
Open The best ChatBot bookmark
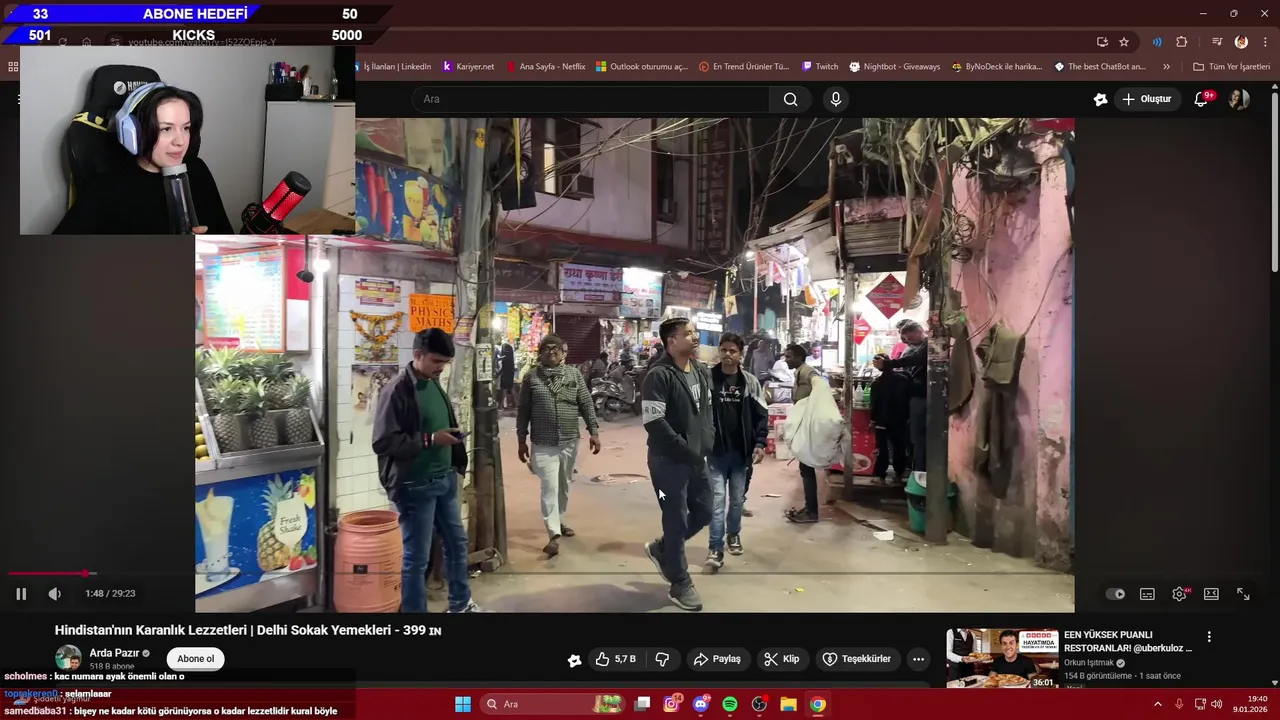point(1100,67)
